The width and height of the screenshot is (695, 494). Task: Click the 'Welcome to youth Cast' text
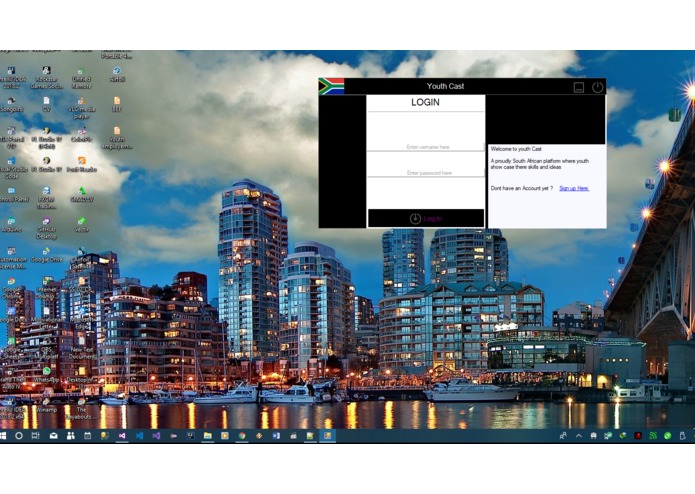click(x=516, y=149)
